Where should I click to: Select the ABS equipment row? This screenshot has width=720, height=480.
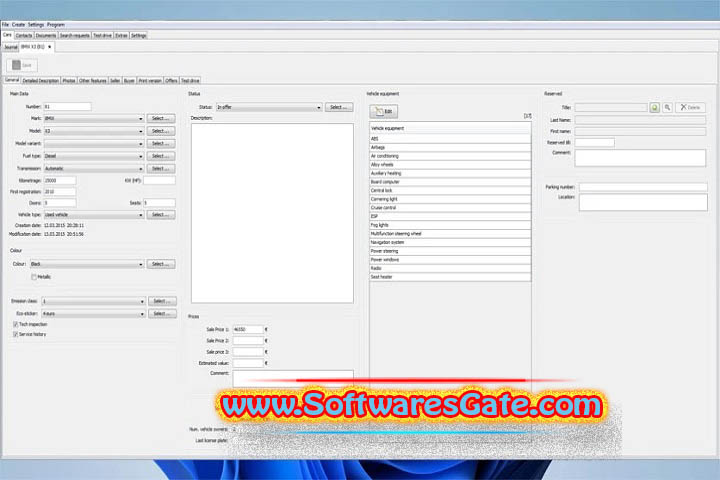(450, 139)
